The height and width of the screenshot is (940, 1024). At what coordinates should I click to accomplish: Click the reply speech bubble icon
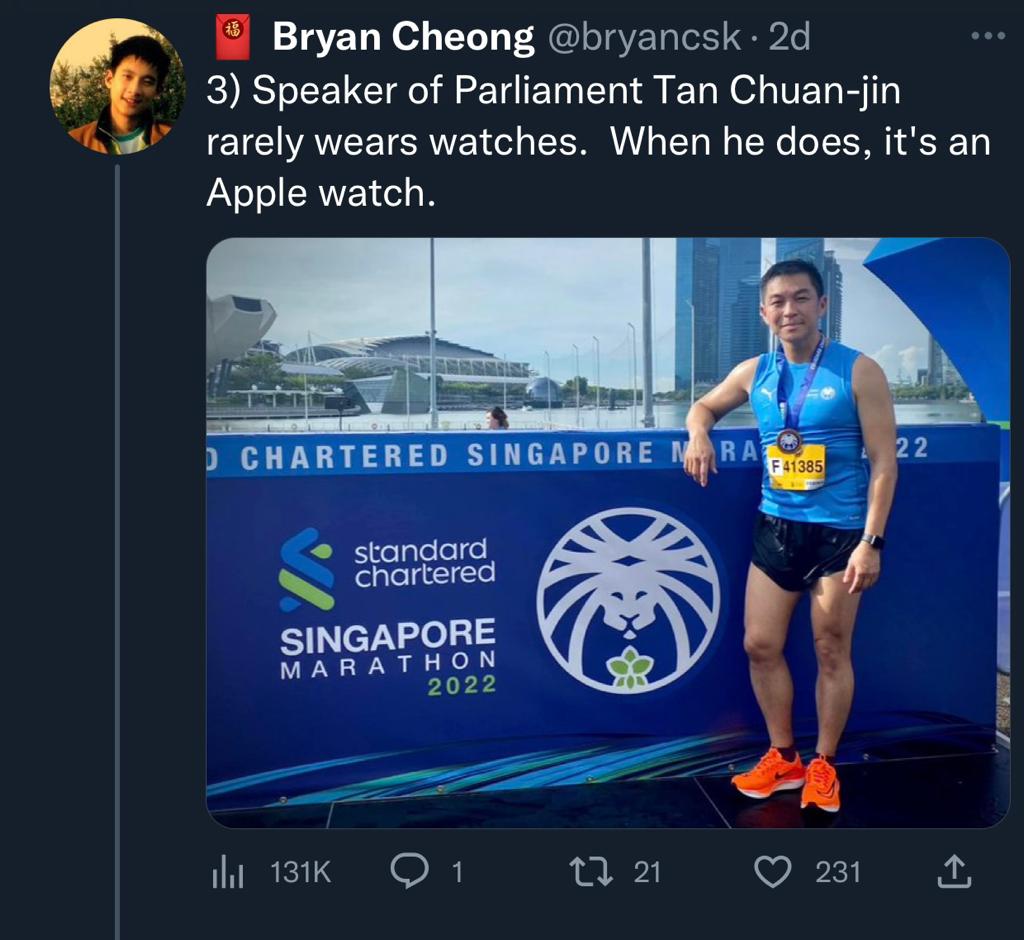pos(409,871)
